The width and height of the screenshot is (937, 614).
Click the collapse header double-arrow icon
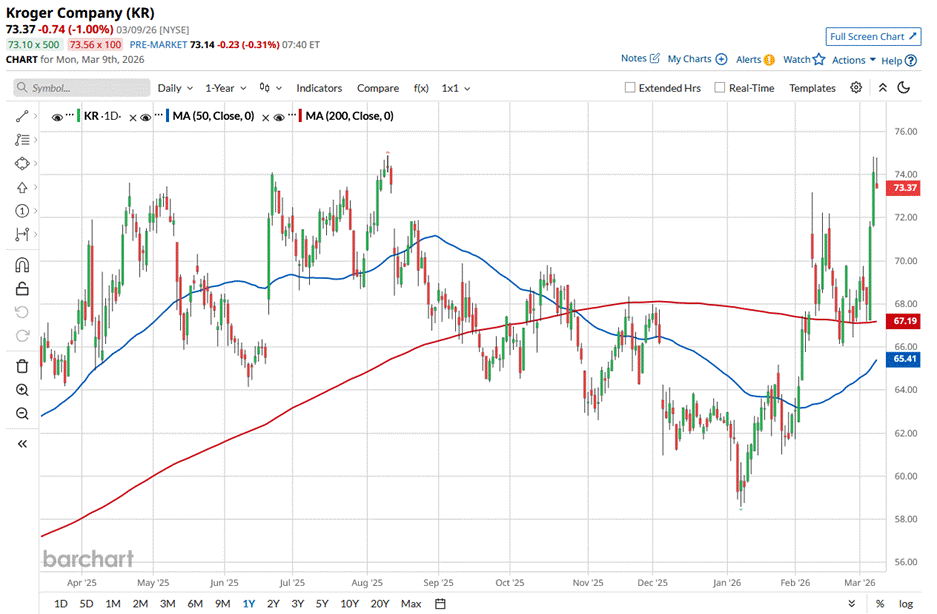[x=883, y=87]
